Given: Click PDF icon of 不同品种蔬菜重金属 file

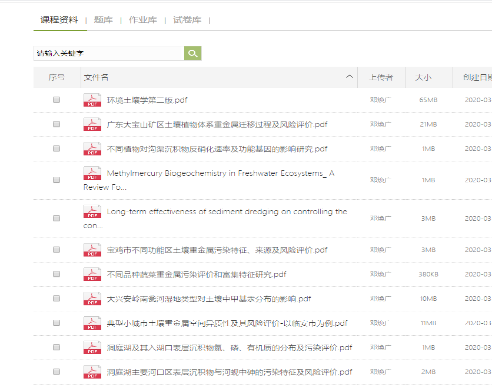Looking at the screenshot, I should pos(92,274).
